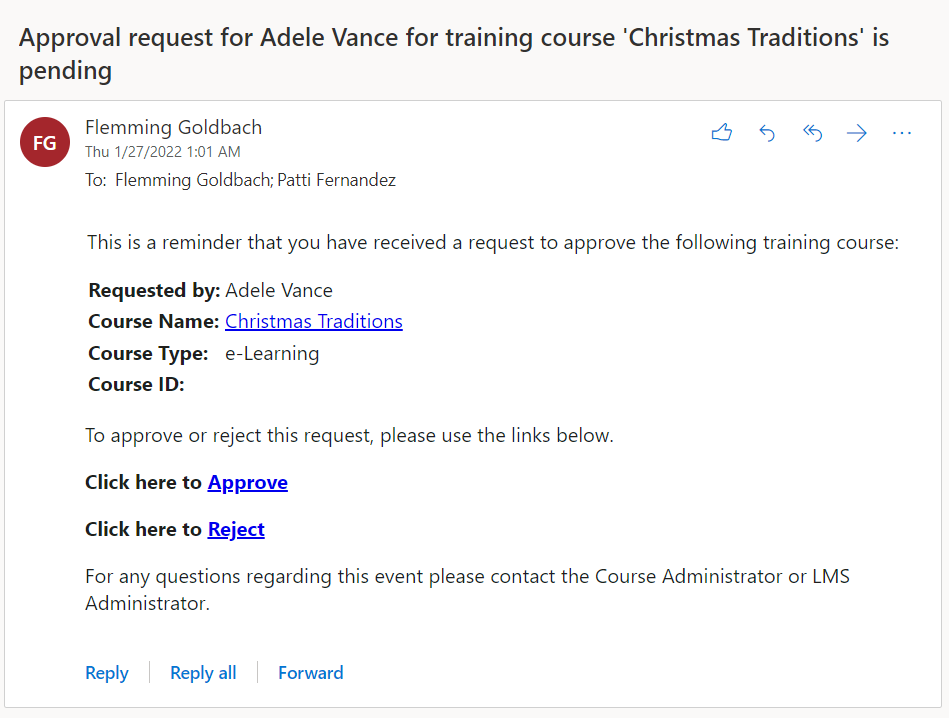Open the Christmas Traditions course link

point(313,322)
